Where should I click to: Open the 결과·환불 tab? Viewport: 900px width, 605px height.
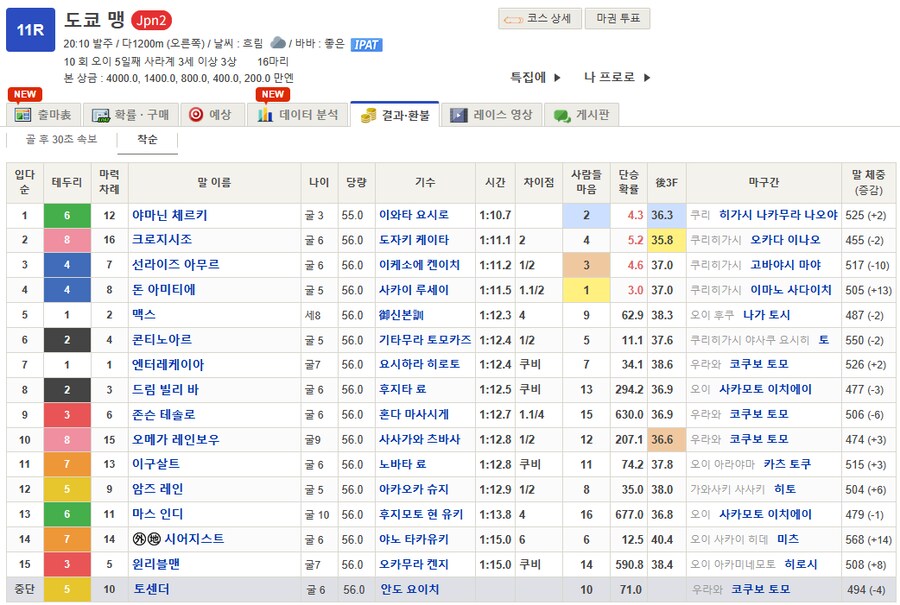click(395, 115)
